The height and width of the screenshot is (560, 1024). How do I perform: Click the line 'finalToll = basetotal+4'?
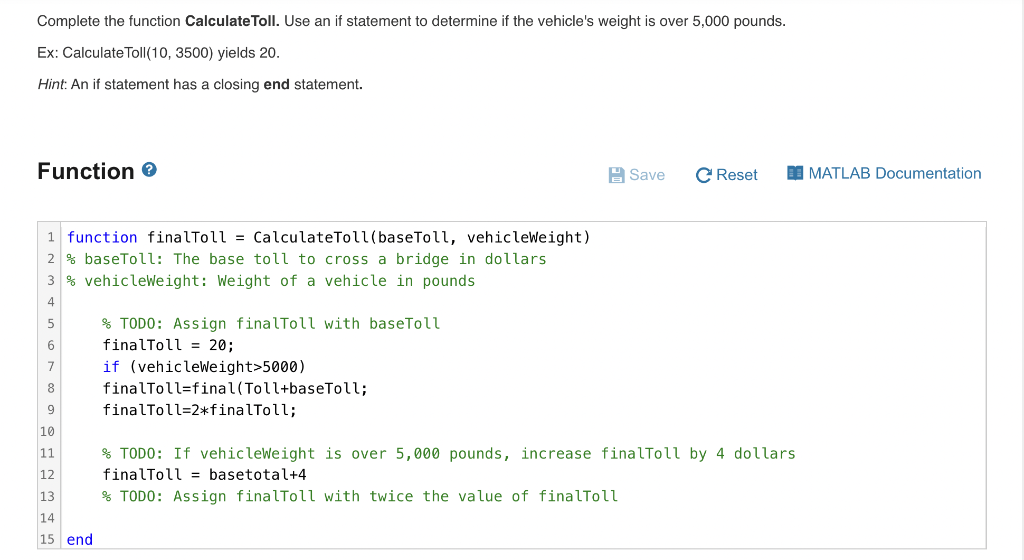(204, 474)
